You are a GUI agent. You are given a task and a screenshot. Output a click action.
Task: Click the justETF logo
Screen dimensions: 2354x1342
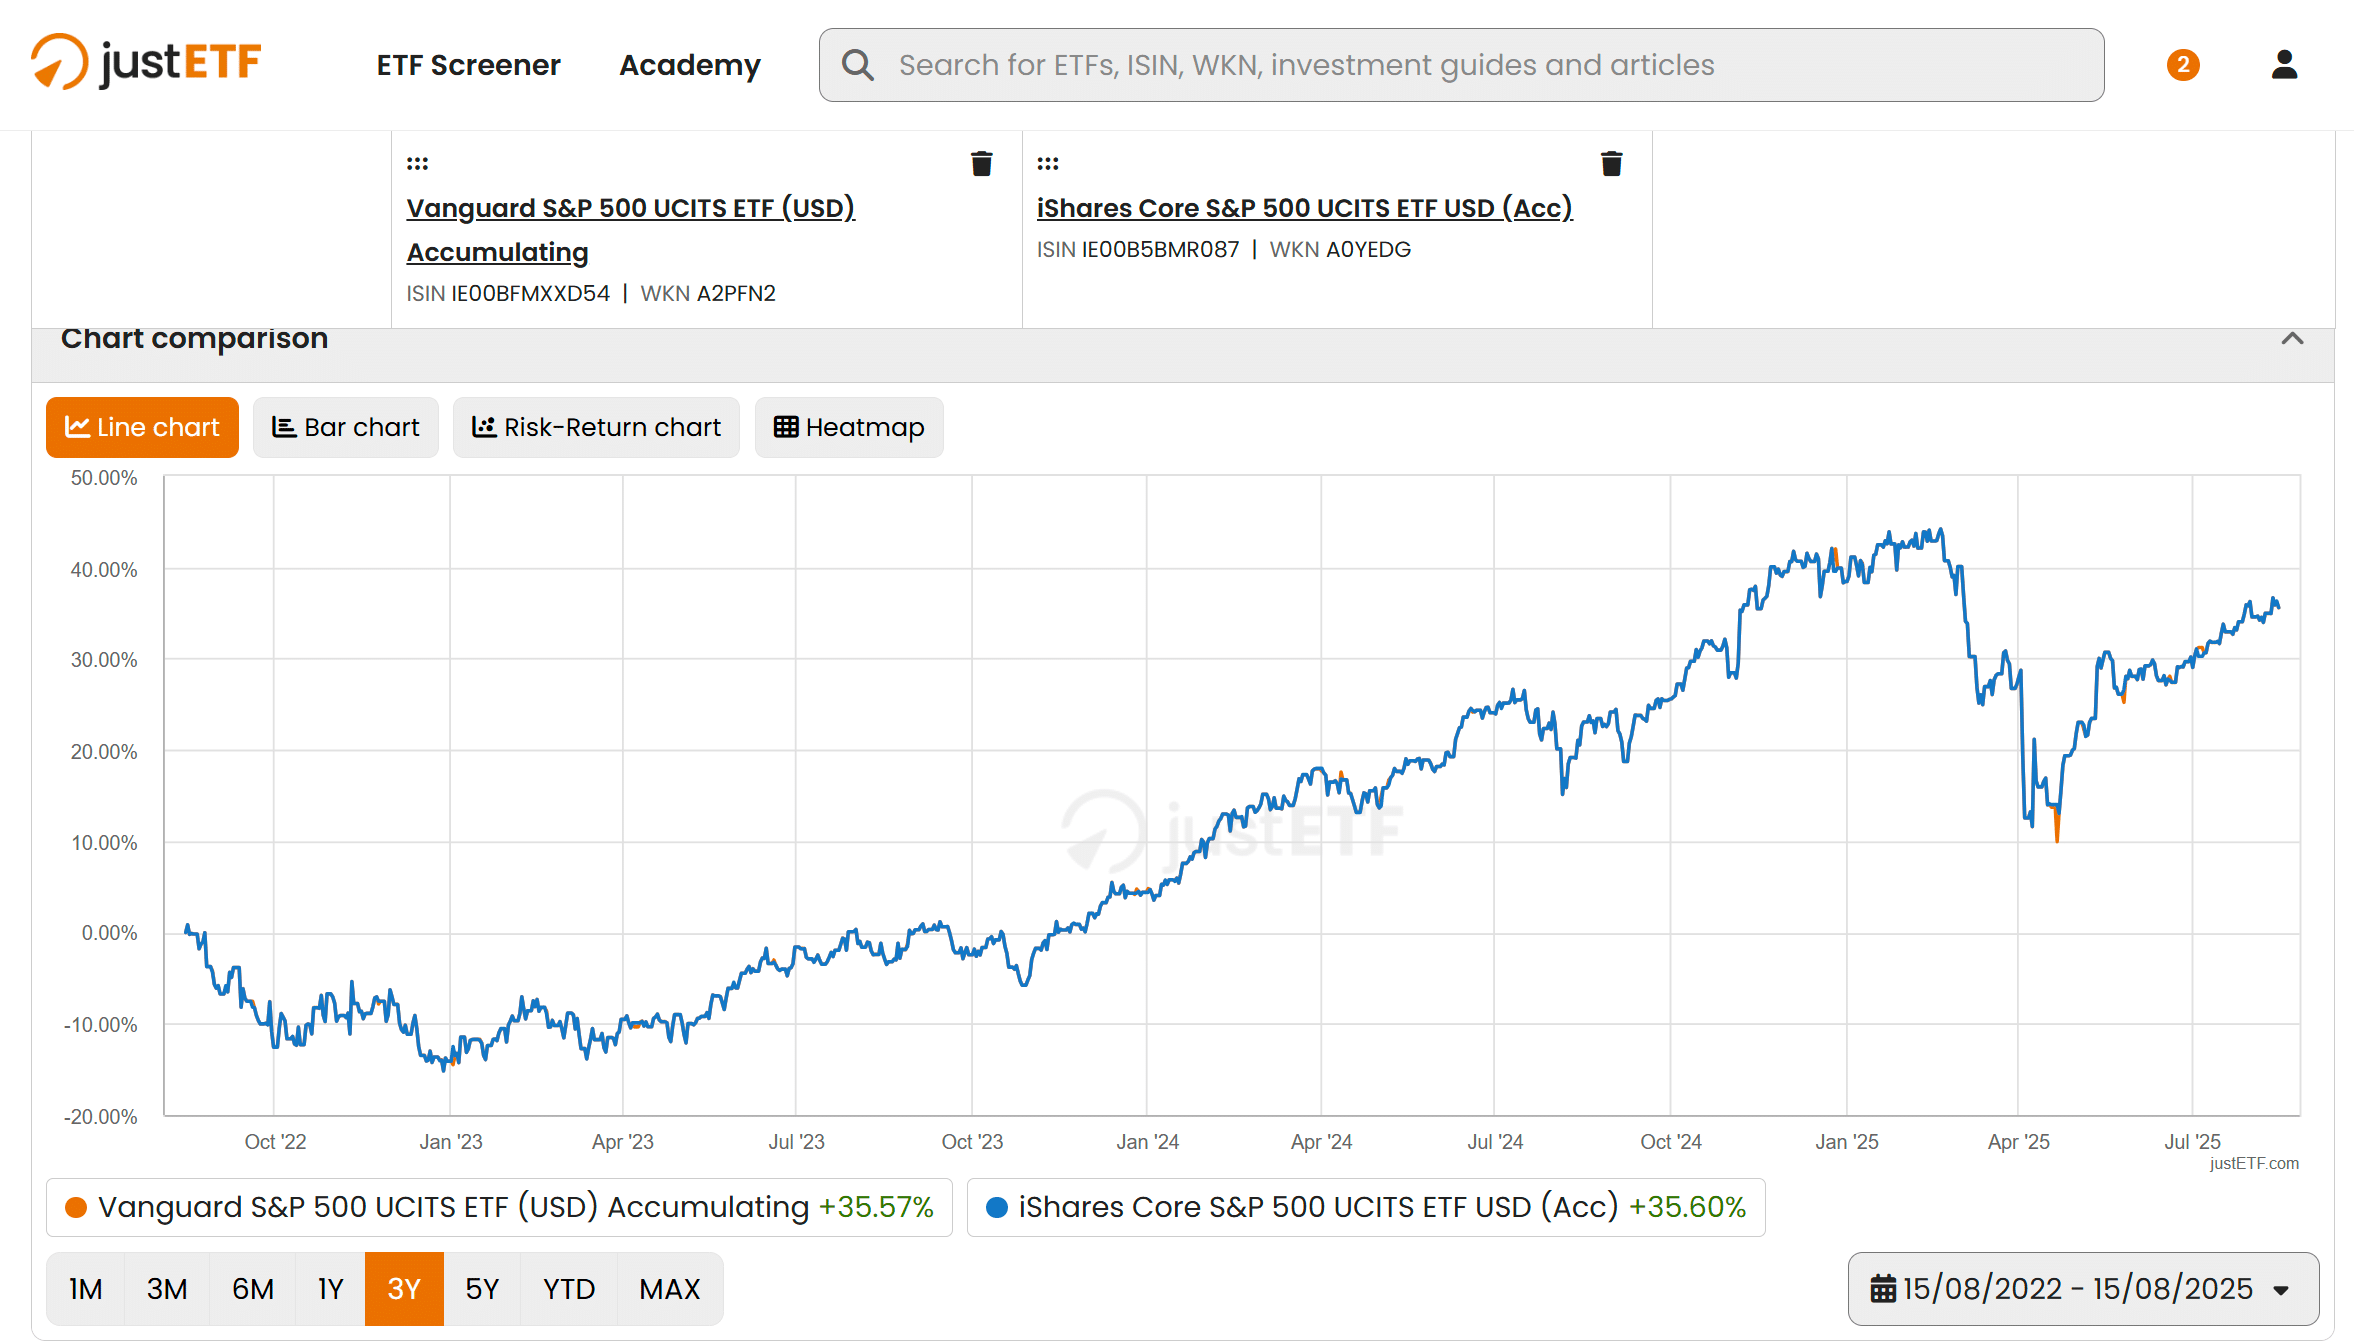pos(146,63)
